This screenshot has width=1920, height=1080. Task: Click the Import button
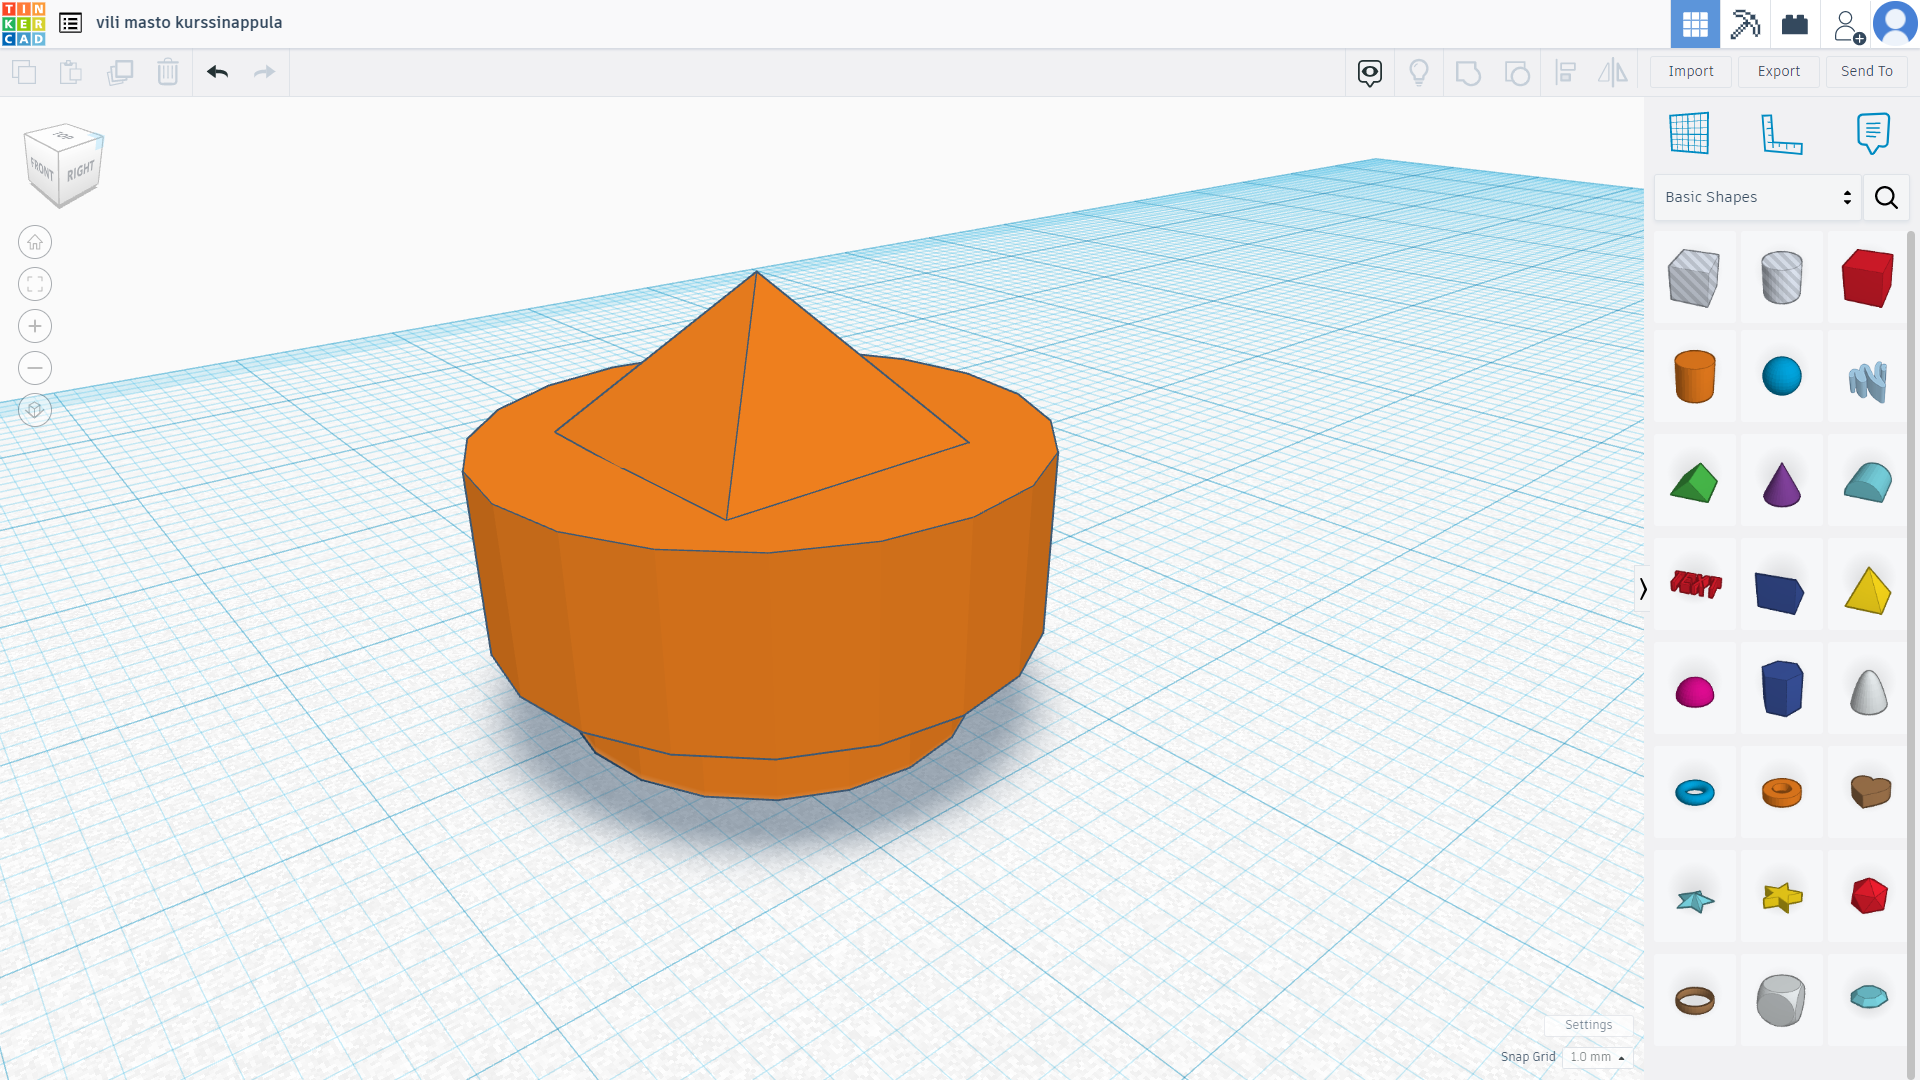1691,71
